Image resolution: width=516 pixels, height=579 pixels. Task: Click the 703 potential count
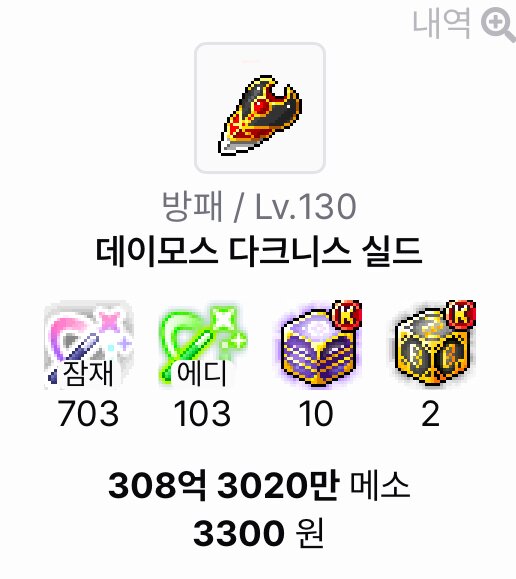point(88,413)
